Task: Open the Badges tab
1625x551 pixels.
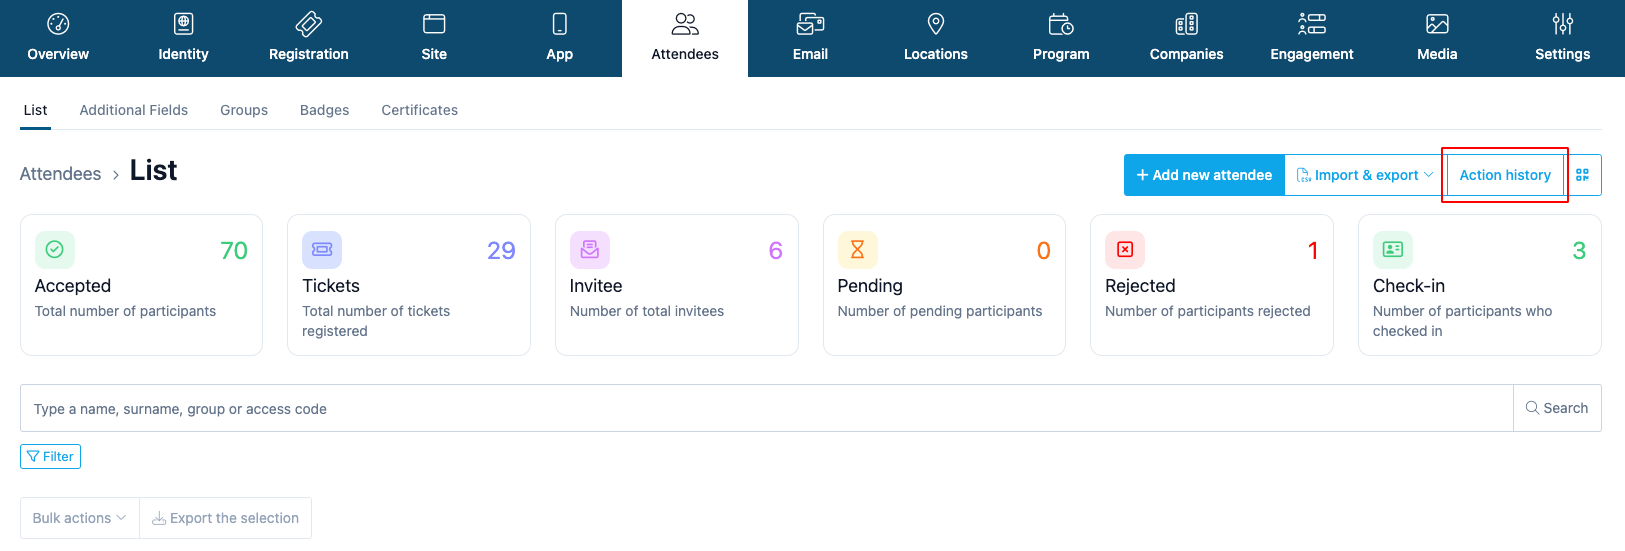Action: (x=325, y=110)
